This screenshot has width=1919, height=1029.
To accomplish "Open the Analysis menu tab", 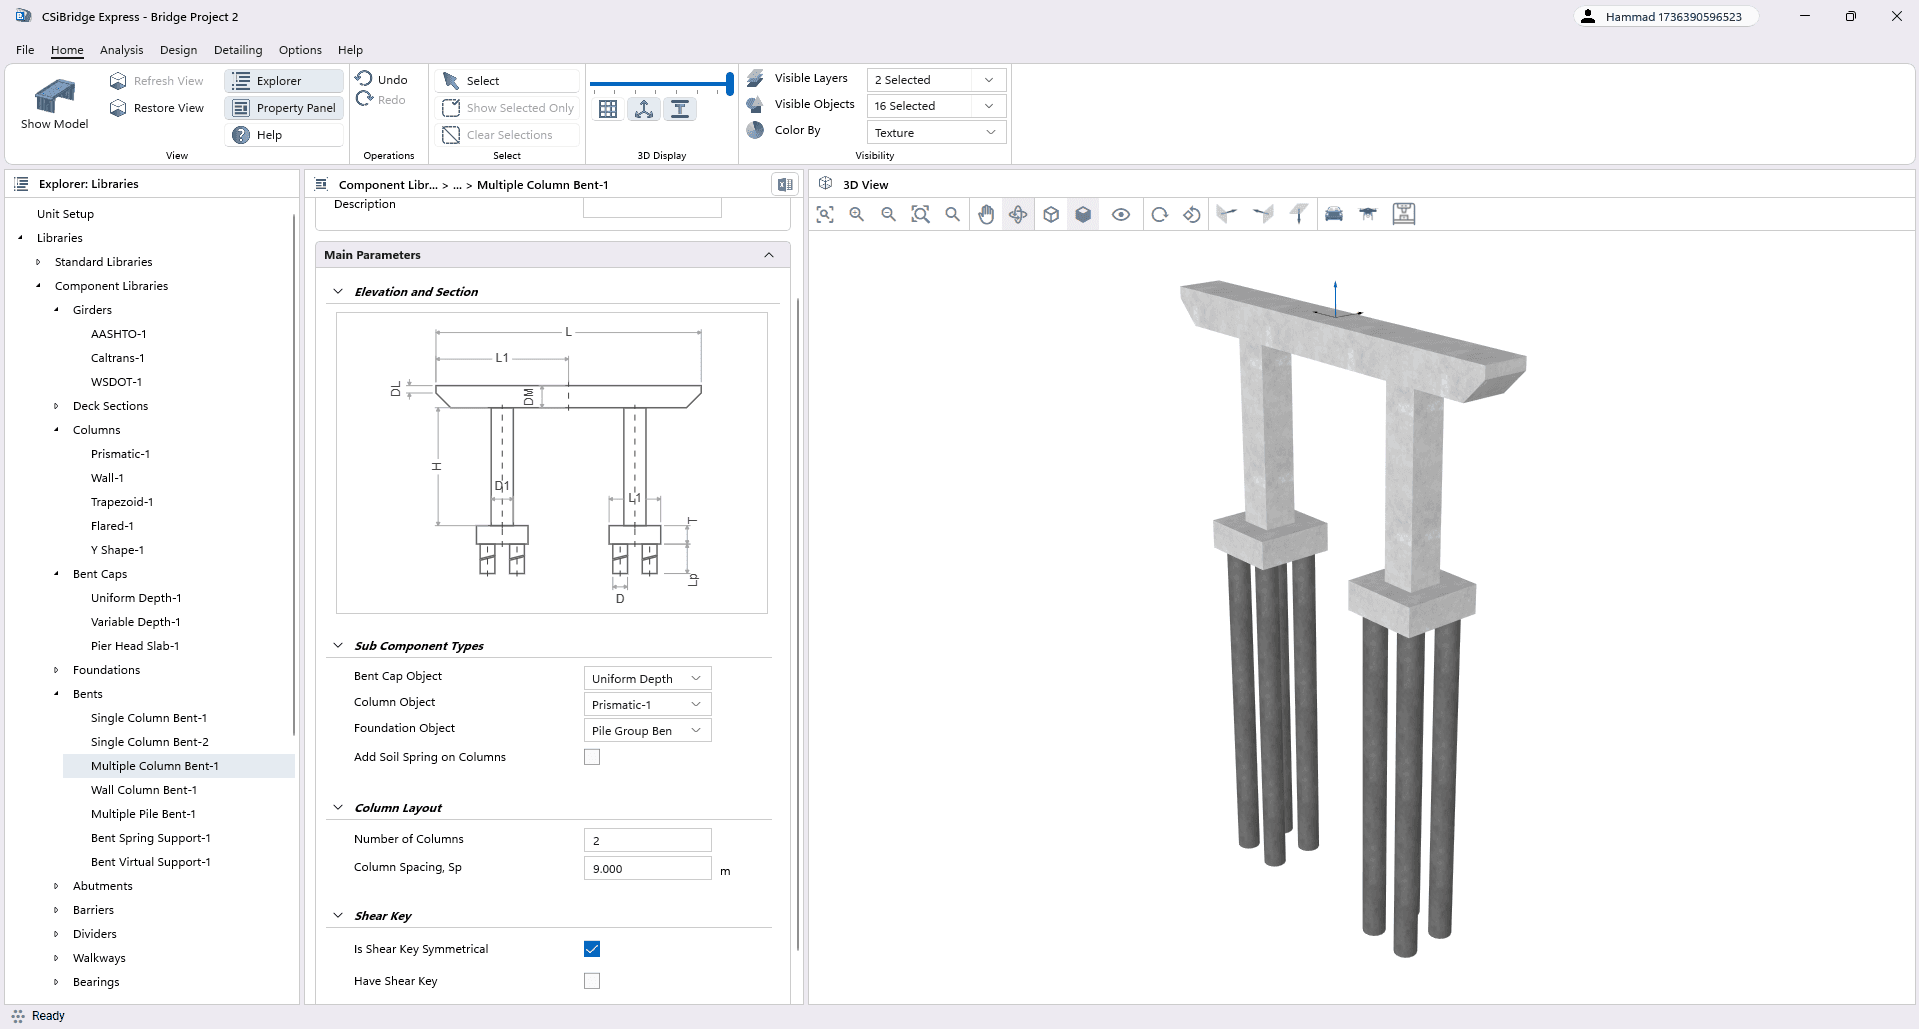I will click(x=121, y=50).
